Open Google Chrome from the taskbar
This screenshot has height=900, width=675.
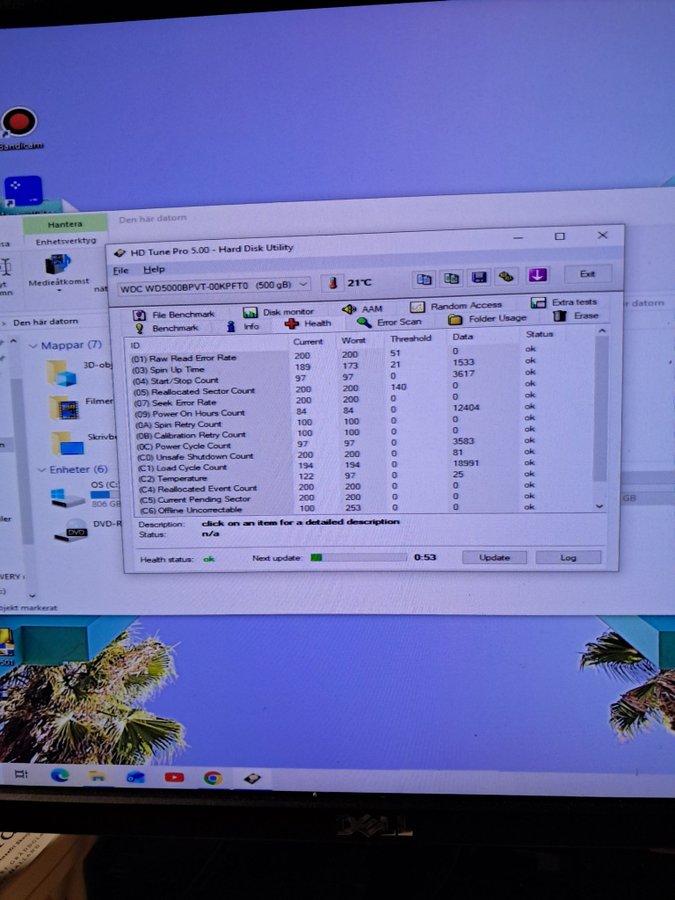click(212, 777)
